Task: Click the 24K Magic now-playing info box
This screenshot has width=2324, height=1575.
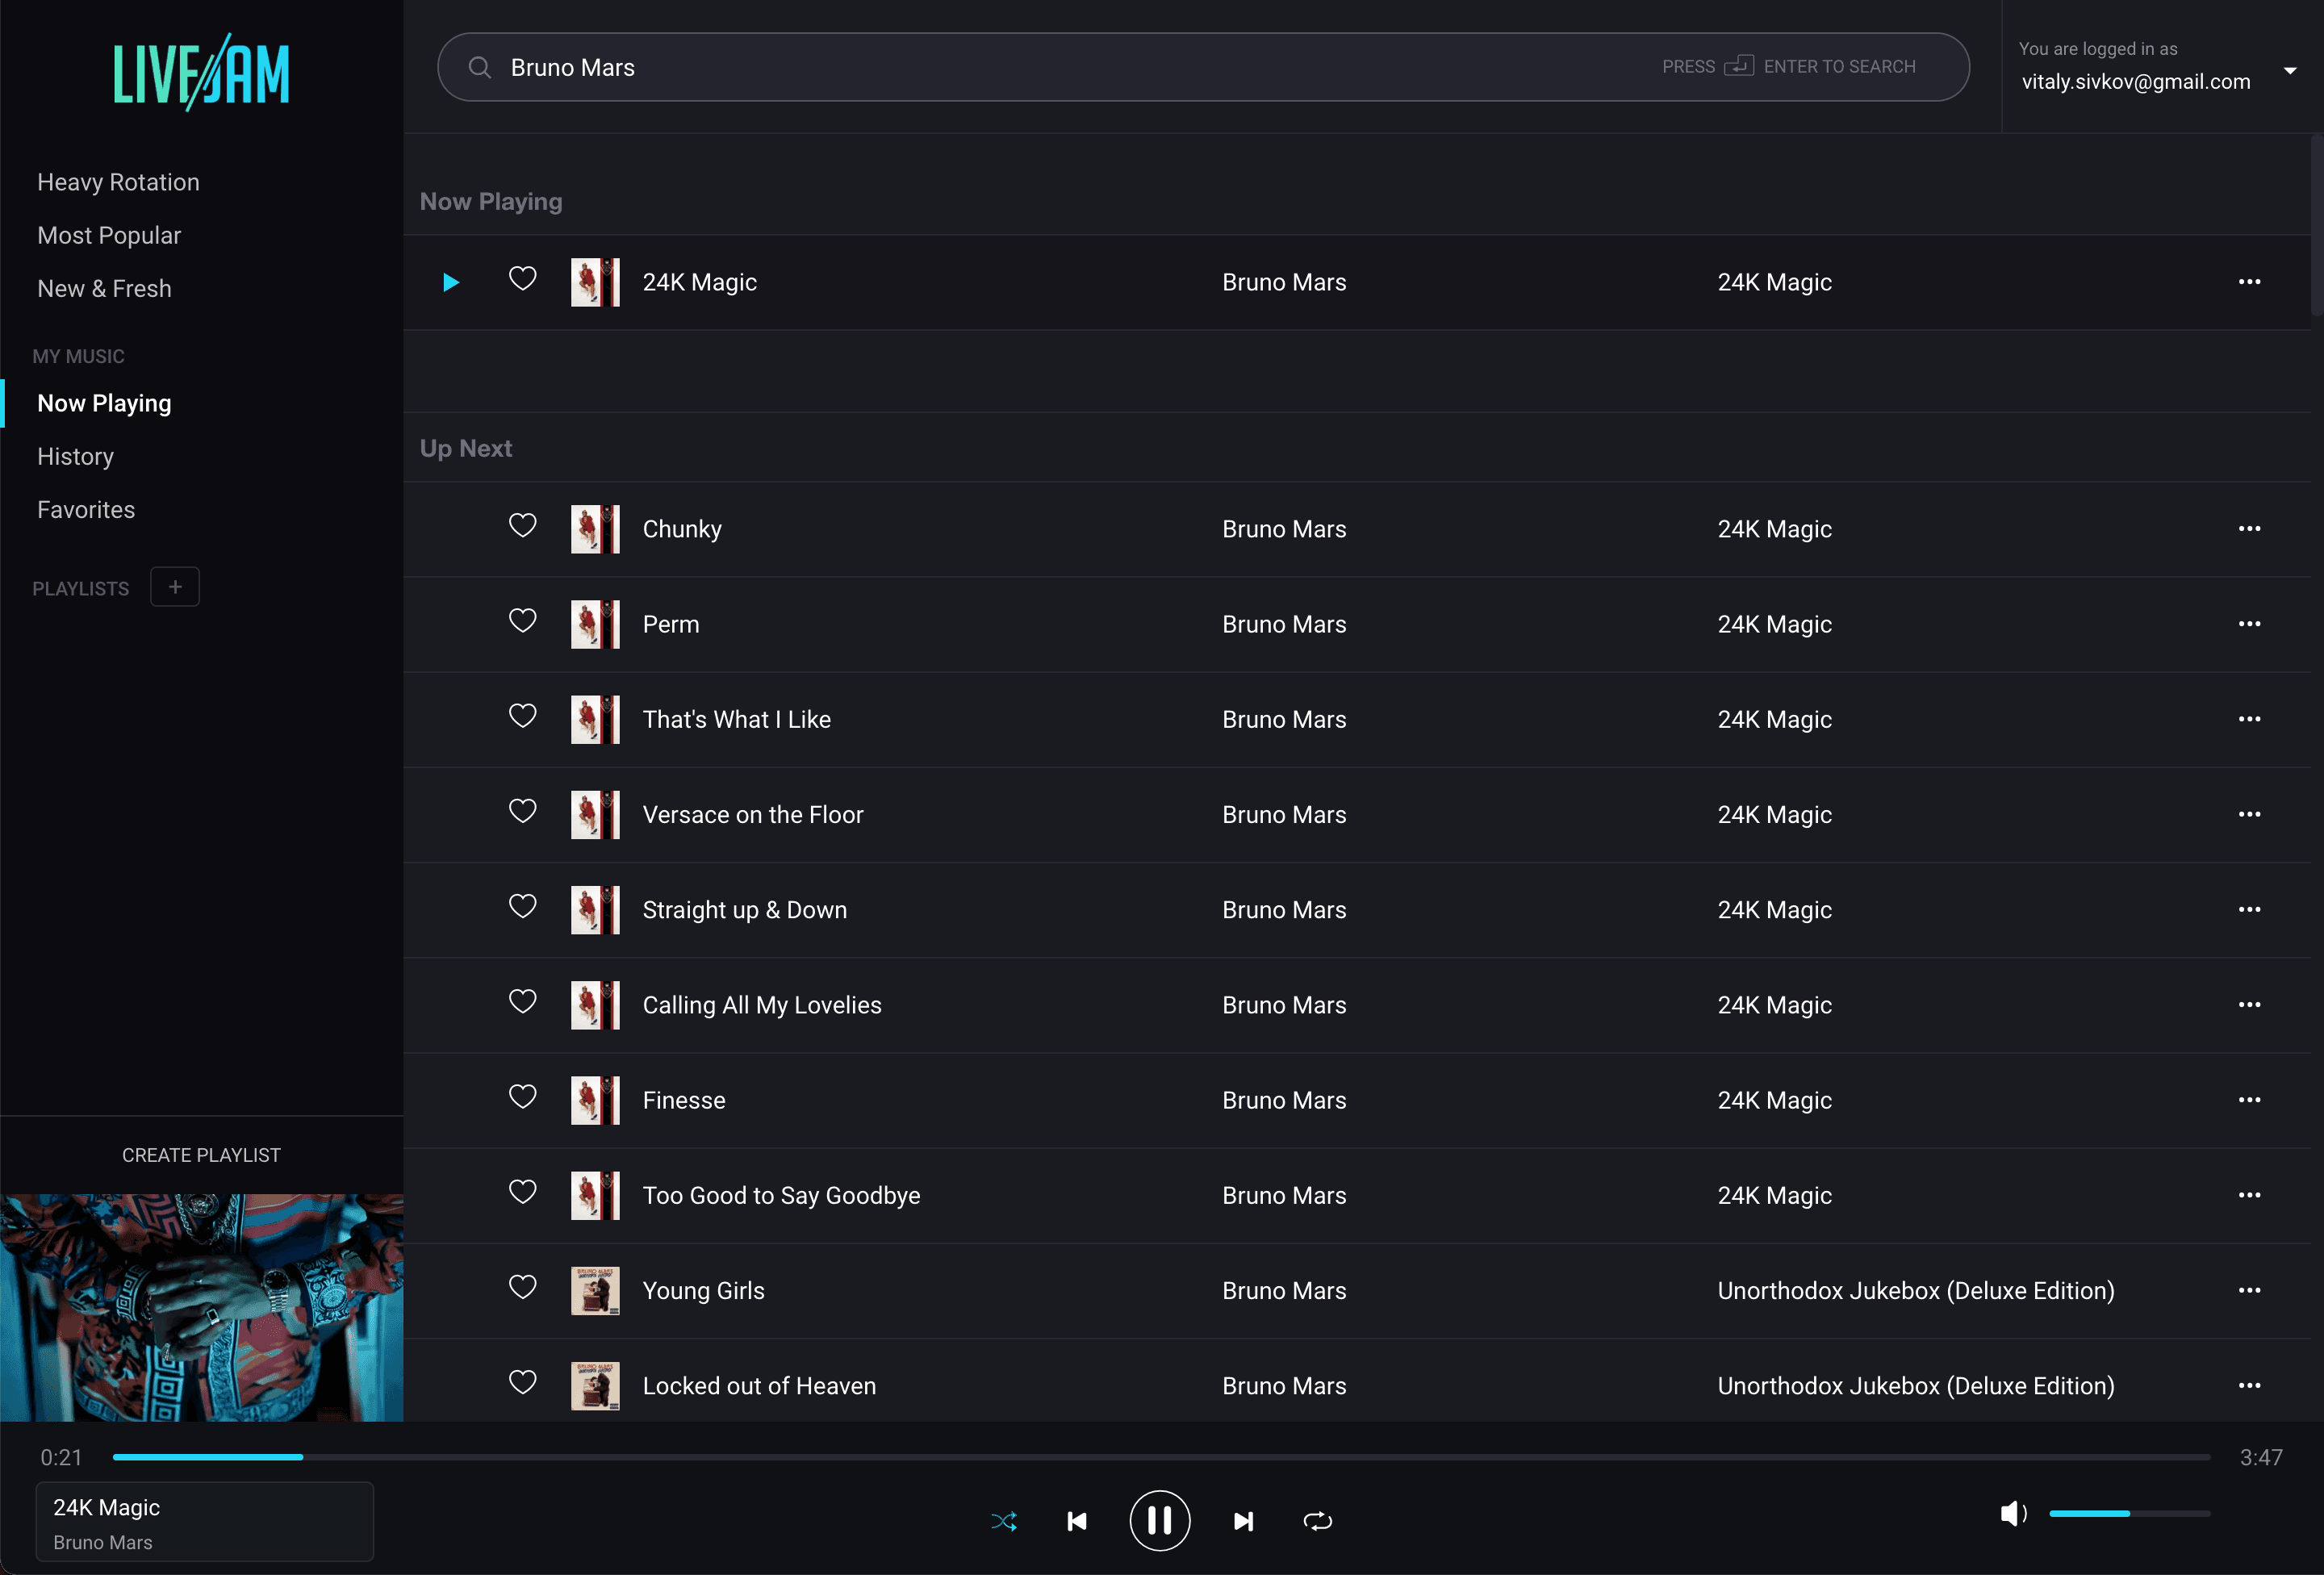Action: [205, 1522]
